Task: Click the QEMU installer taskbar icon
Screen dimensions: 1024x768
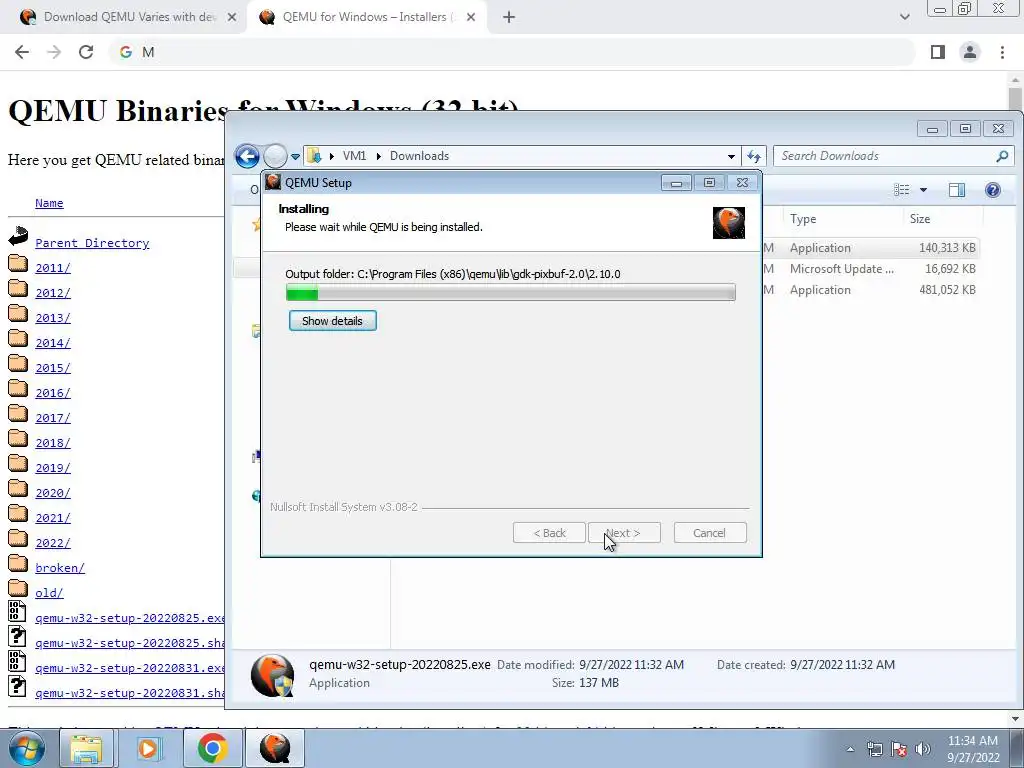Action: [275, 748]
